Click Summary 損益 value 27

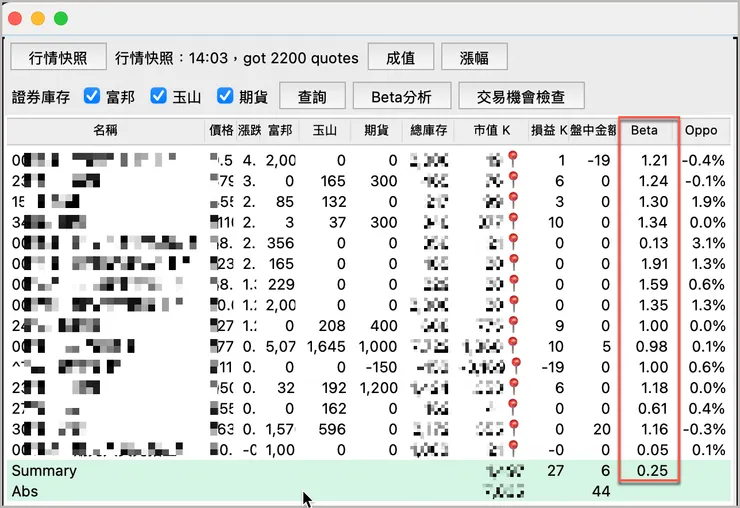pyautogui.click(x=556, y=471)
